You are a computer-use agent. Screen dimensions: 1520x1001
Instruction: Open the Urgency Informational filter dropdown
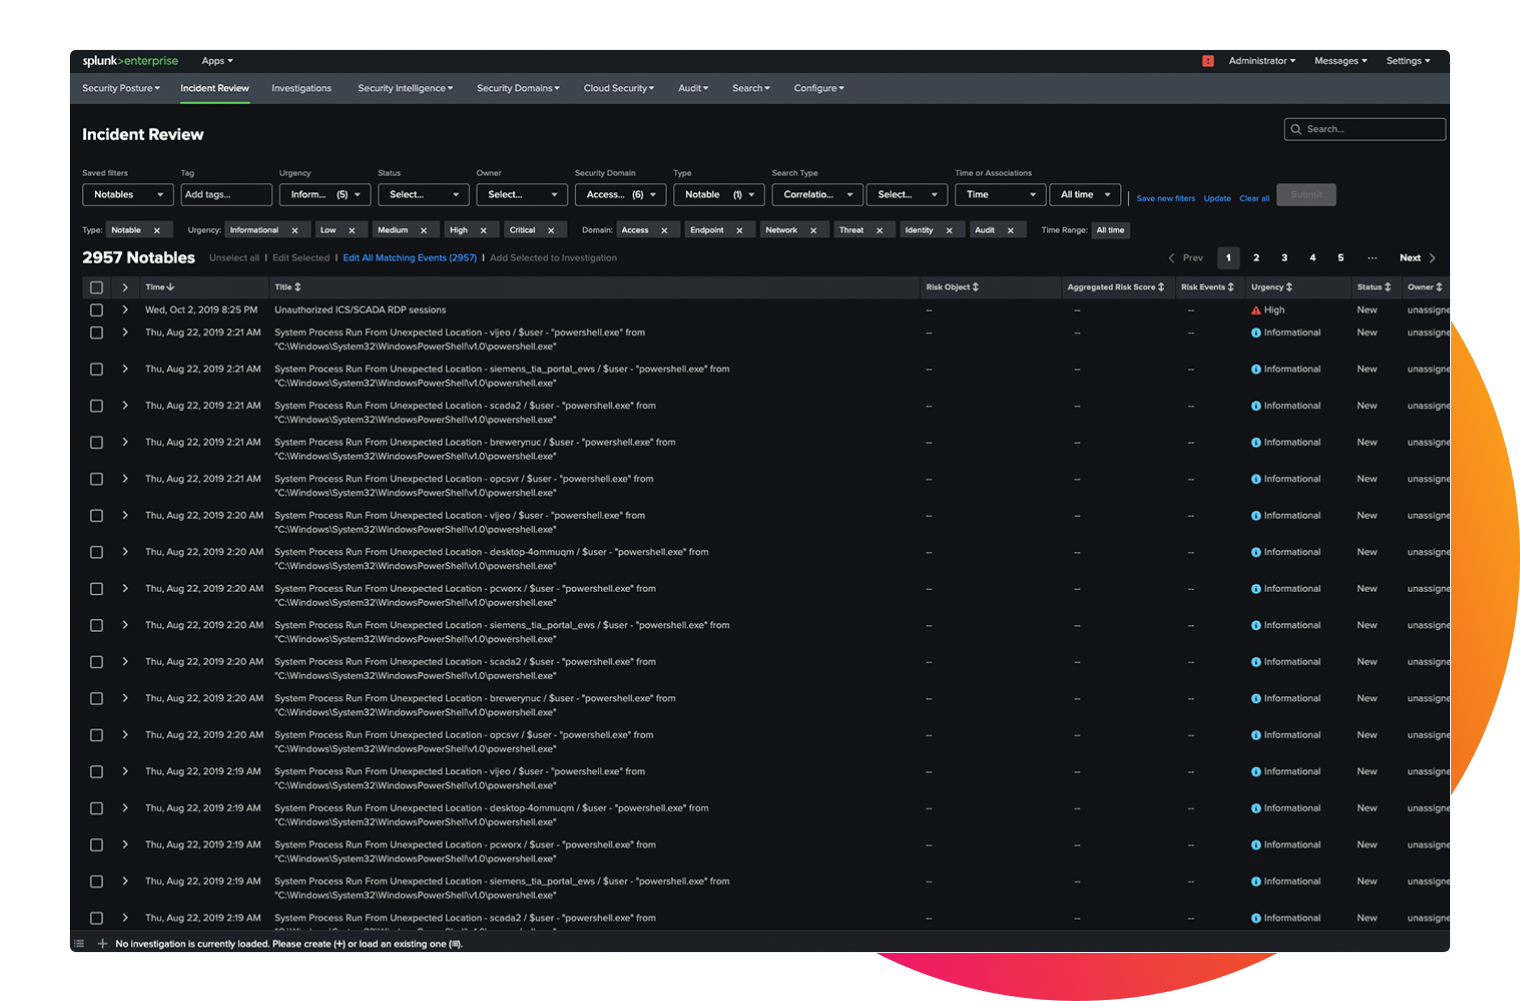(325, 194)
